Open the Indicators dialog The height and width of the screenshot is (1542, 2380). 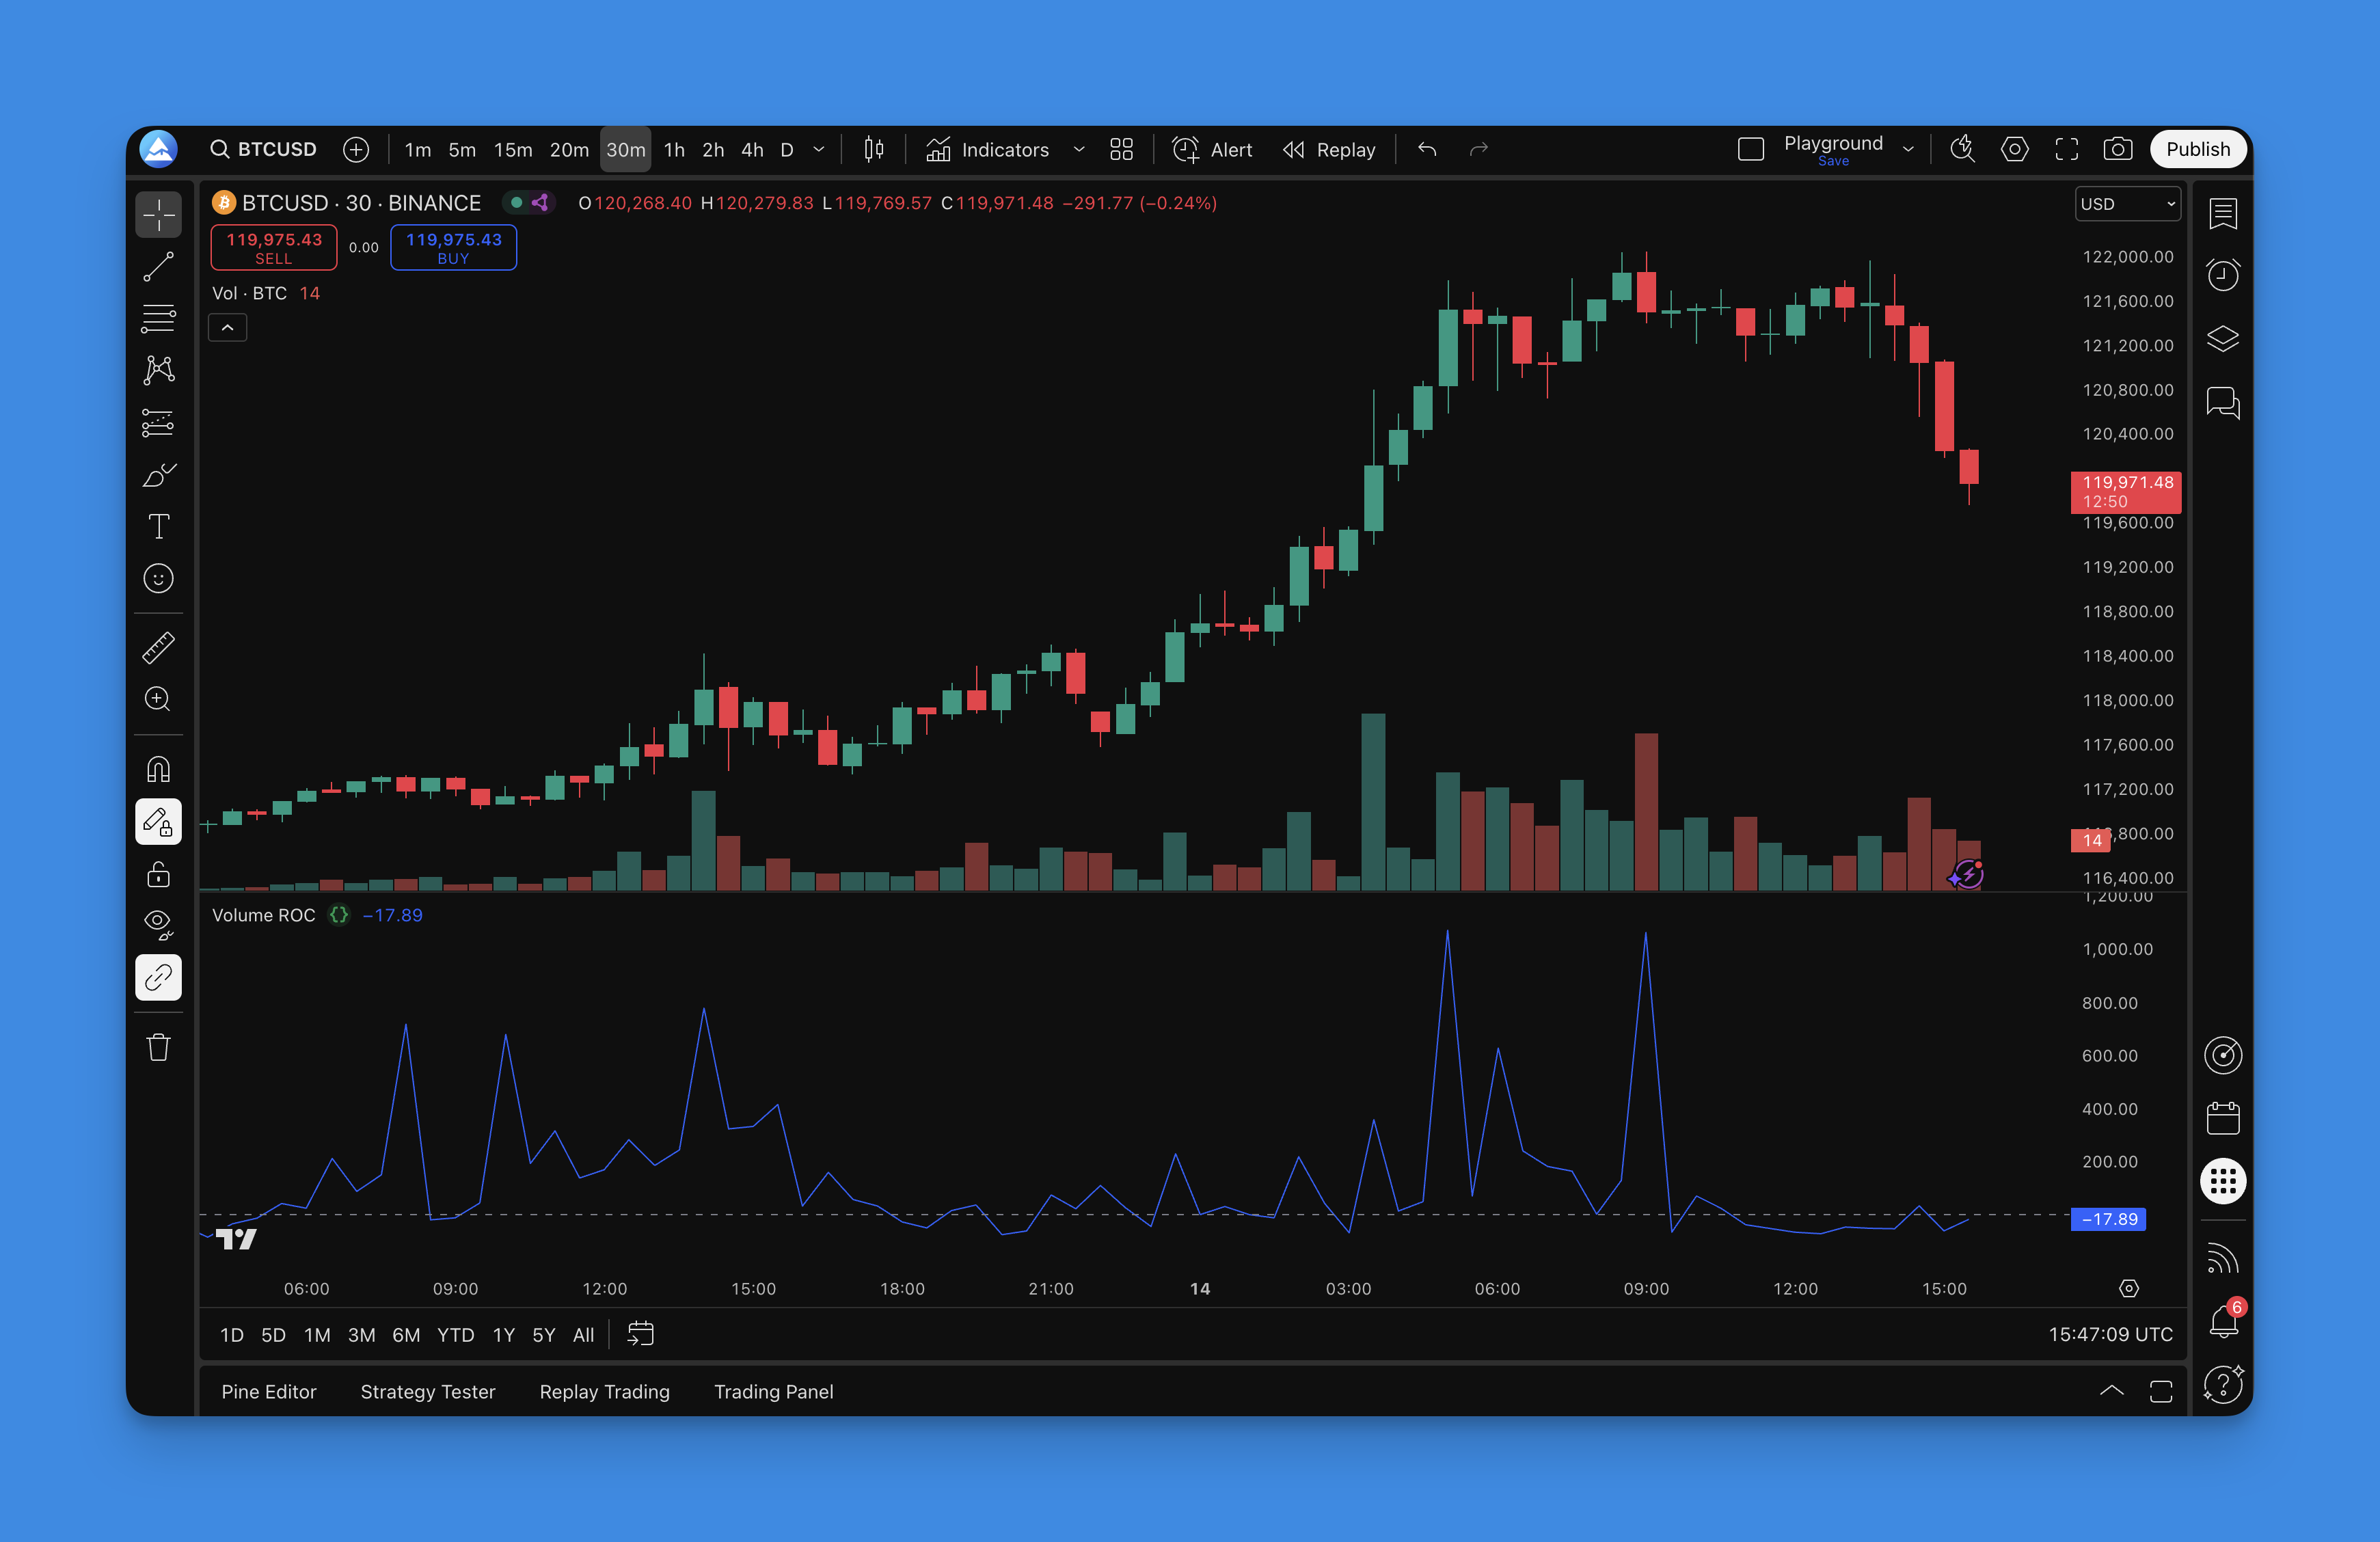click(988, 150)
